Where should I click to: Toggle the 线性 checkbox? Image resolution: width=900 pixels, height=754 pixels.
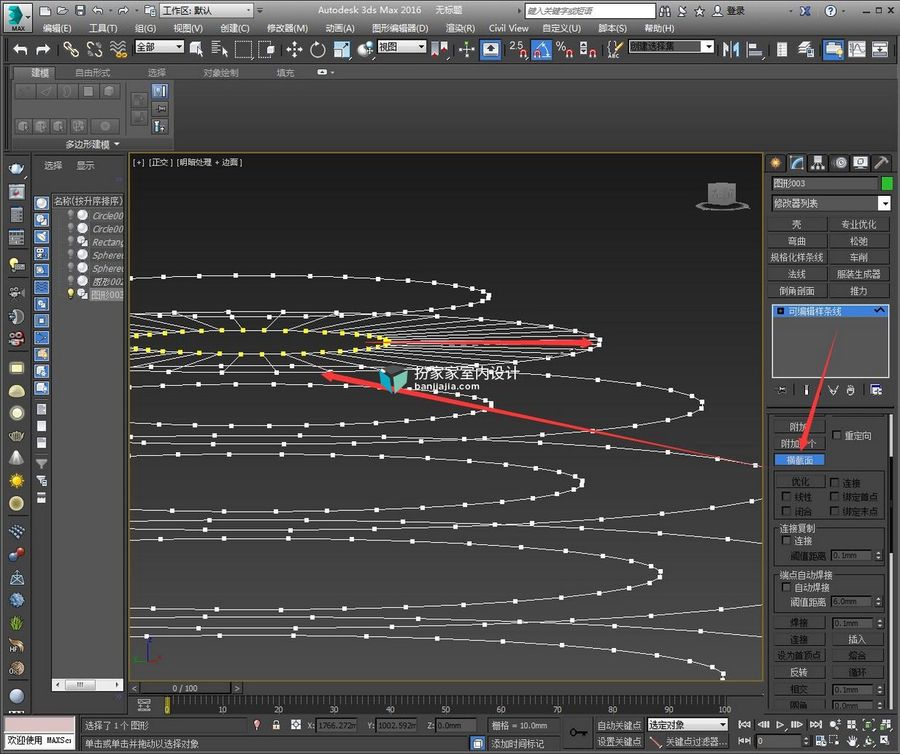[x=786, y=496]
